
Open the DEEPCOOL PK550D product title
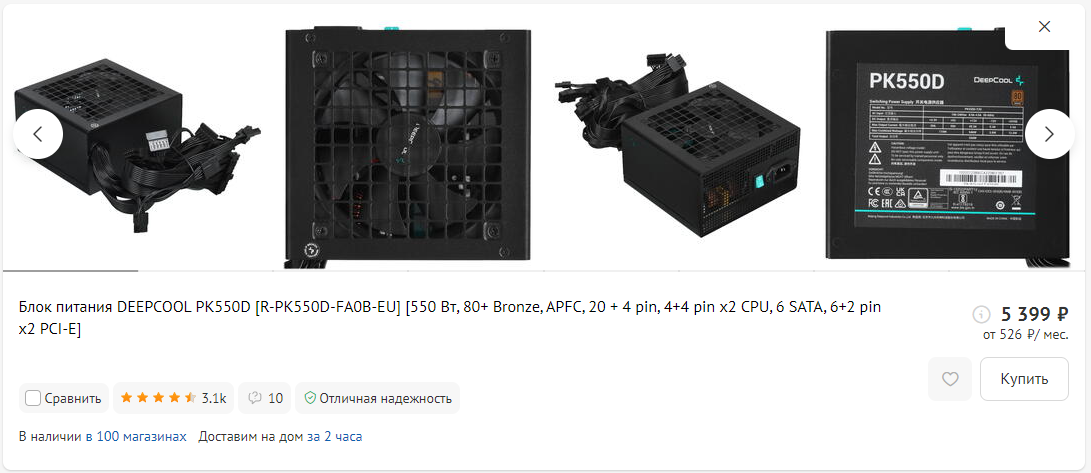click(451, 318)
